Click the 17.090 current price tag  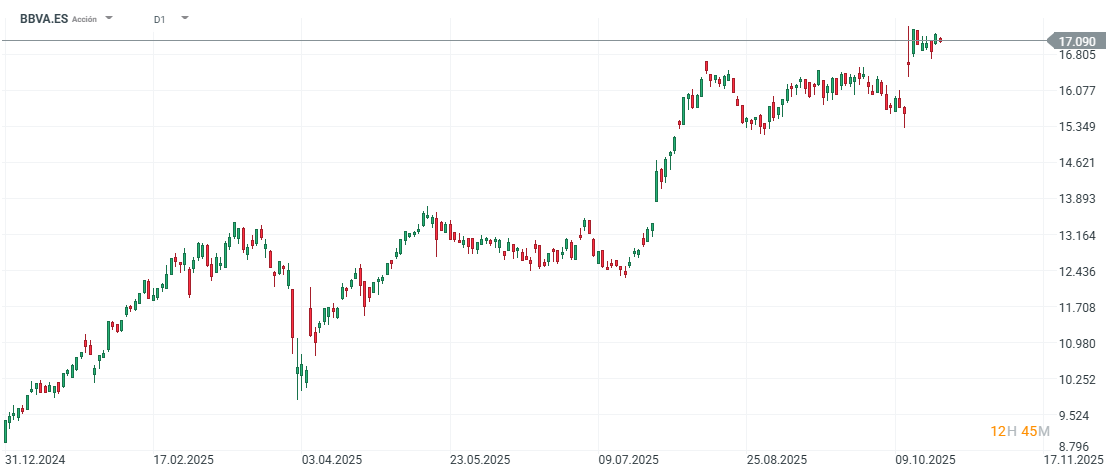click(1076, 41)
